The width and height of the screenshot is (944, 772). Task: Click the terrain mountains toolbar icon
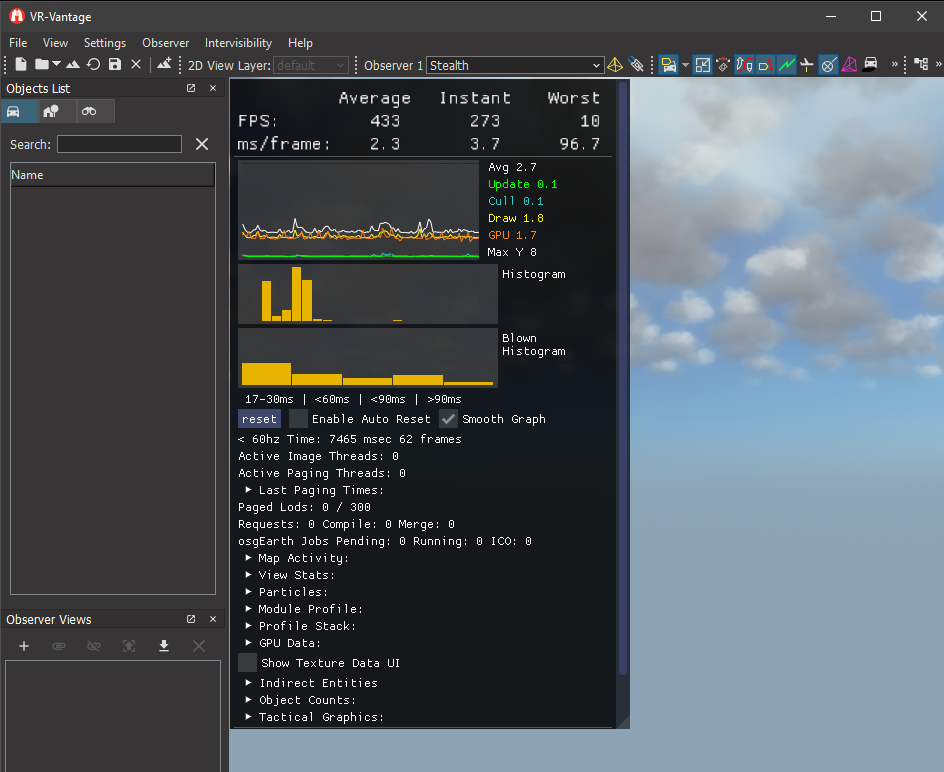coord(73,64)
